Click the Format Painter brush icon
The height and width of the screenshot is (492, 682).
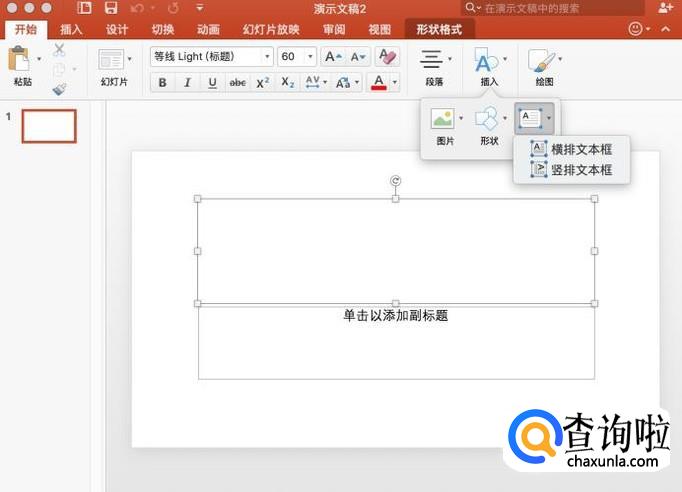[x=59, y=89]
